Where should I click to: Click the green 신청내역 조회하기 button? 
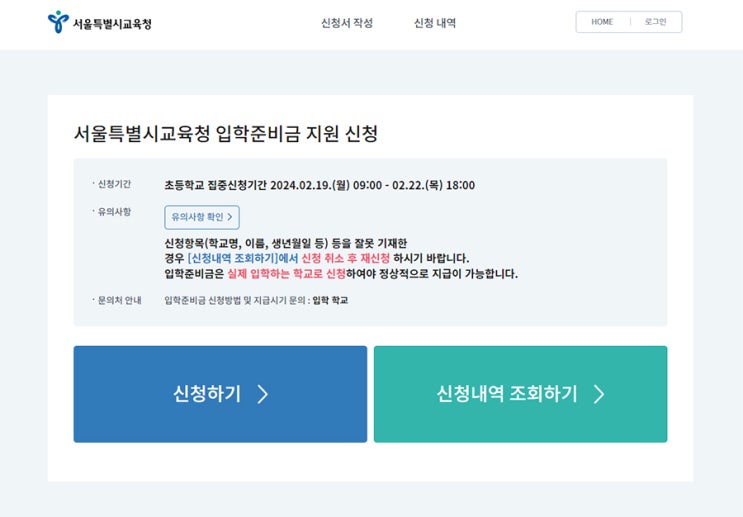pos(520,394)
